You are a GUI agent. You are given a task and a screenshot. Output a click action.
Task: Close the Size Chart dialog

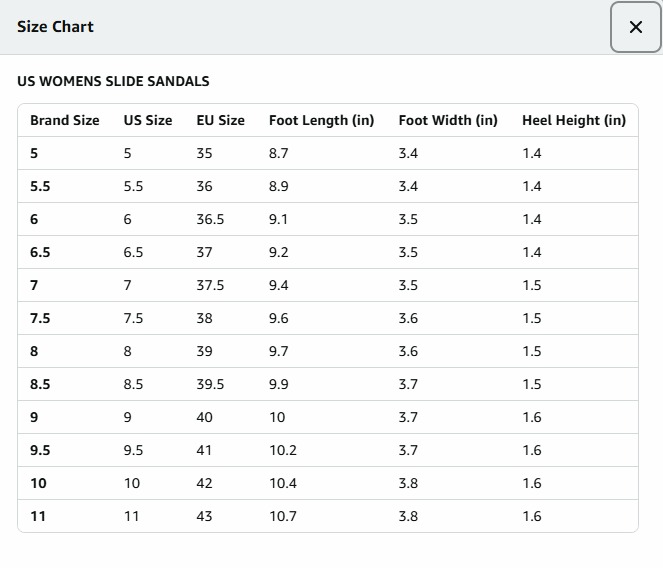[635, 27]
